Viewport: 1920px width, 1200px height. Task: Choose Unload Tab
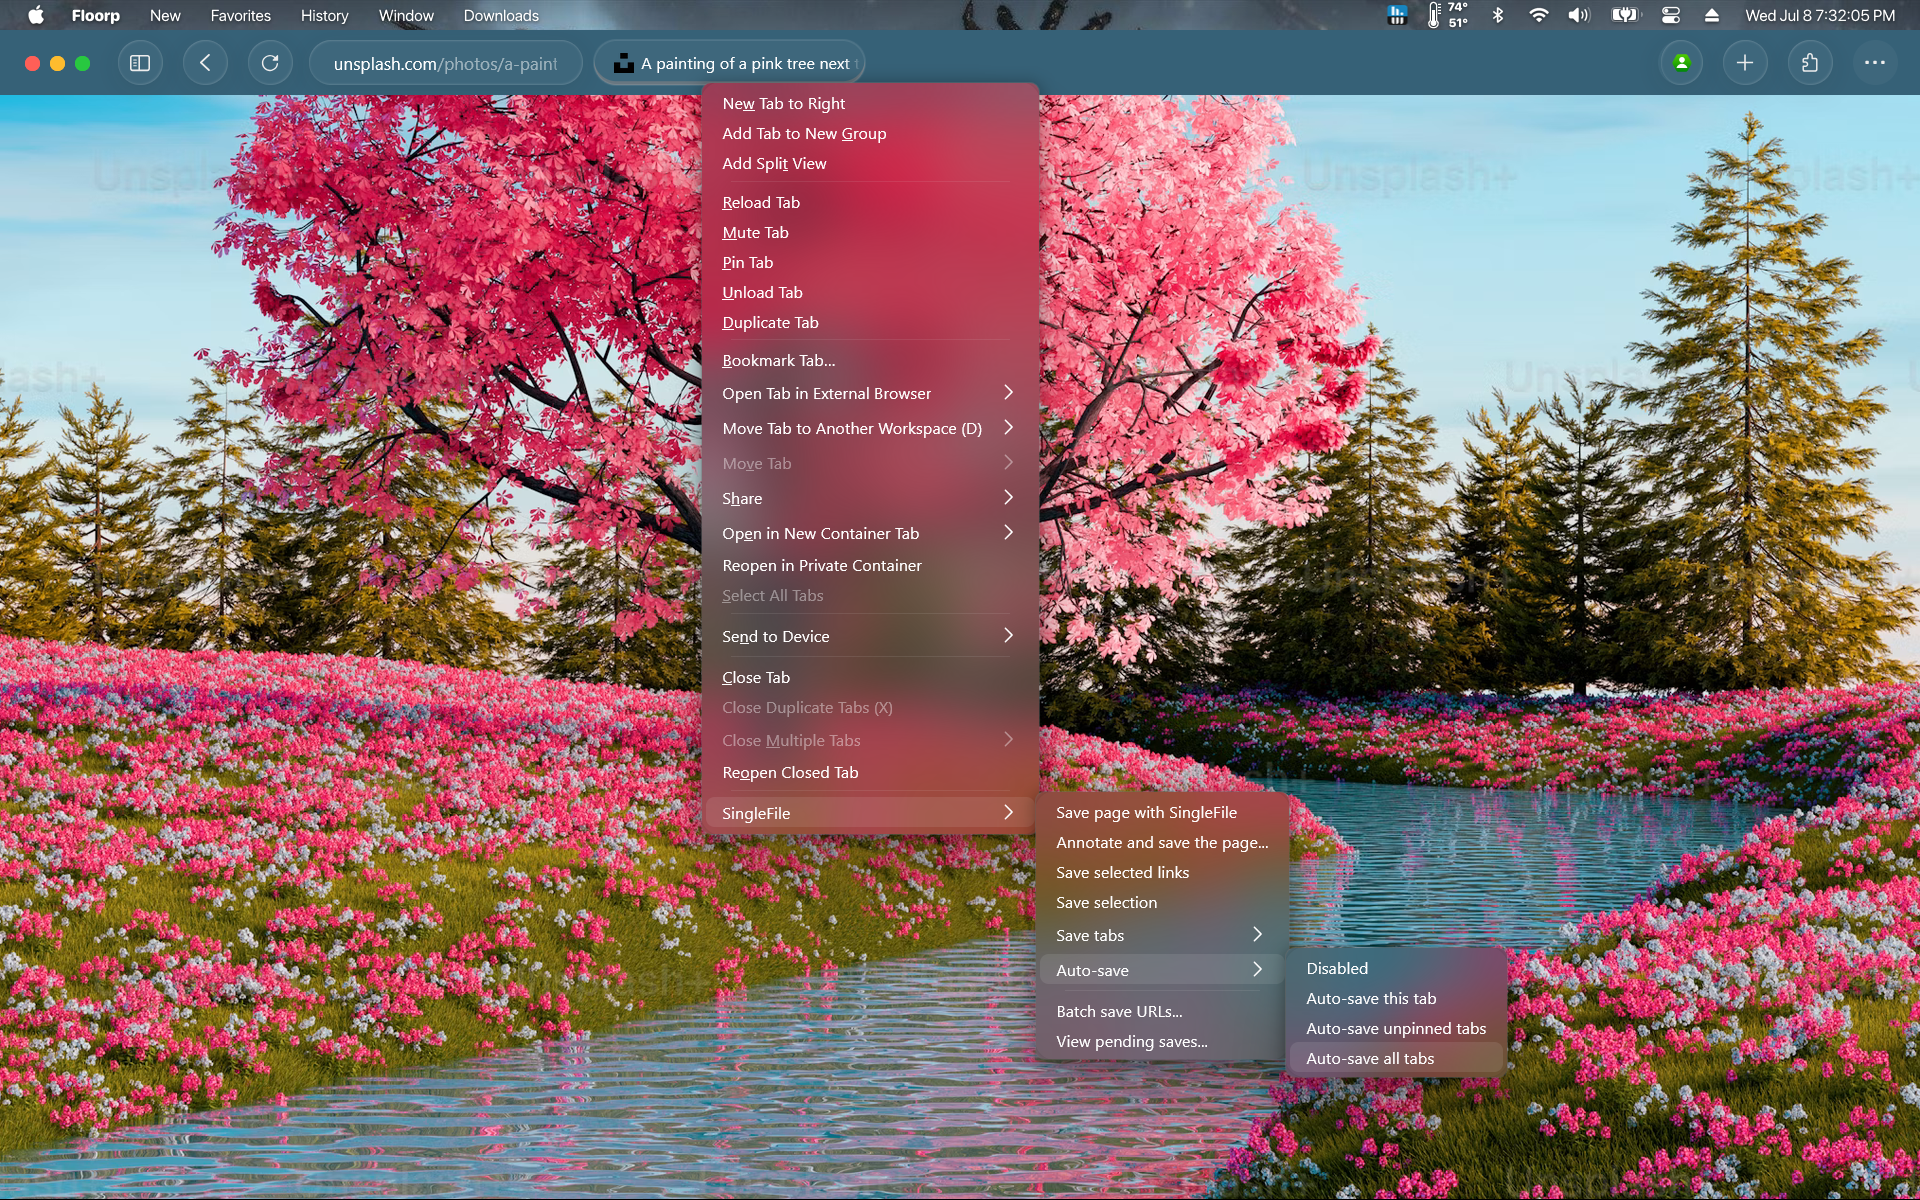tap(870, 292)
